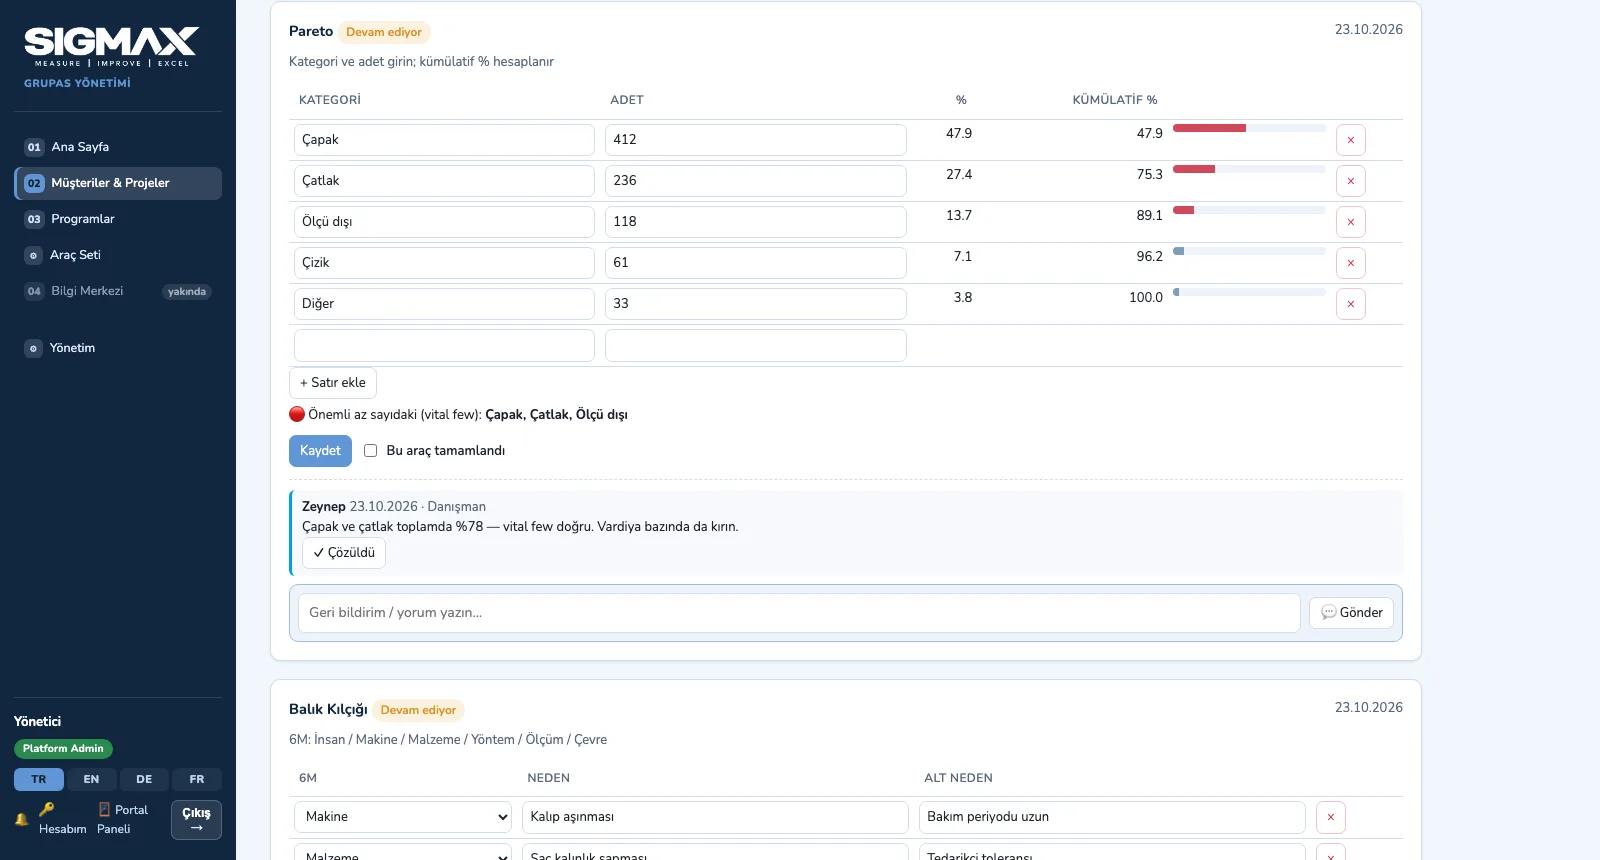Delete the Diğer row
The width and height of the screenshot is (1600, 860).
pos(1350,304)
